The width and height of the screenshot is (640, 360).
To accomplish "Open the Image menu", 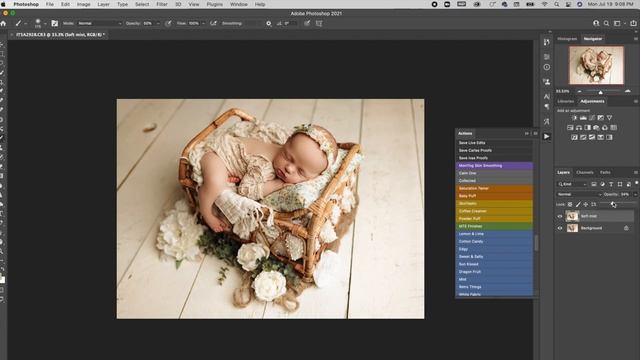I will coord(84,4).
